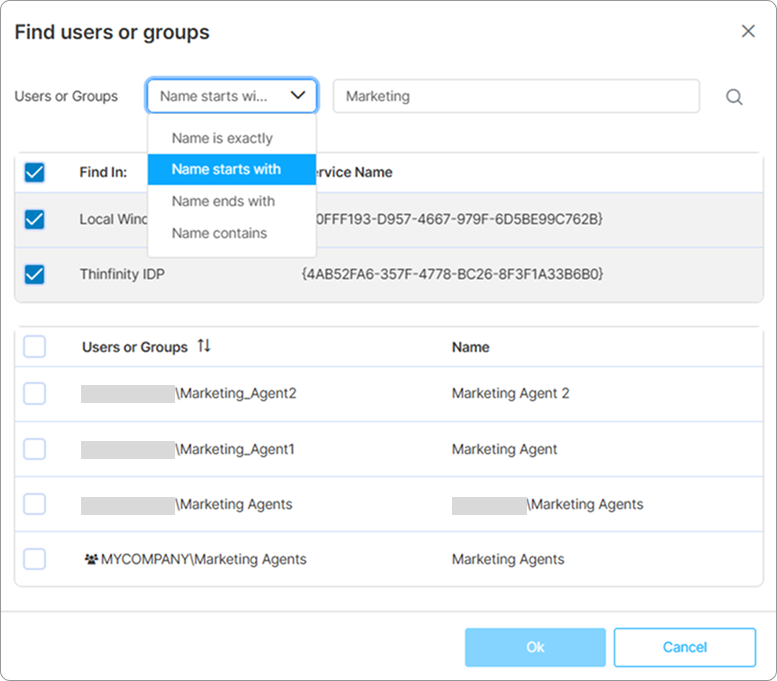The height and width of the screenshot is (681, 777).
Task: Click the MYCOMPANY\Marketing Agents group entry
Action: [x=204, y=559]
